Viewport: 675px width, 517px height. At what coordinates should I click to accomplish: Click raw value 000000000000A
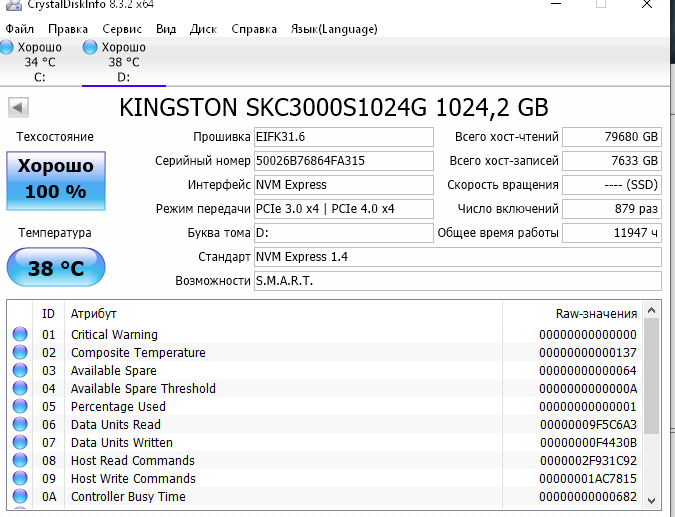click(588, 389)
